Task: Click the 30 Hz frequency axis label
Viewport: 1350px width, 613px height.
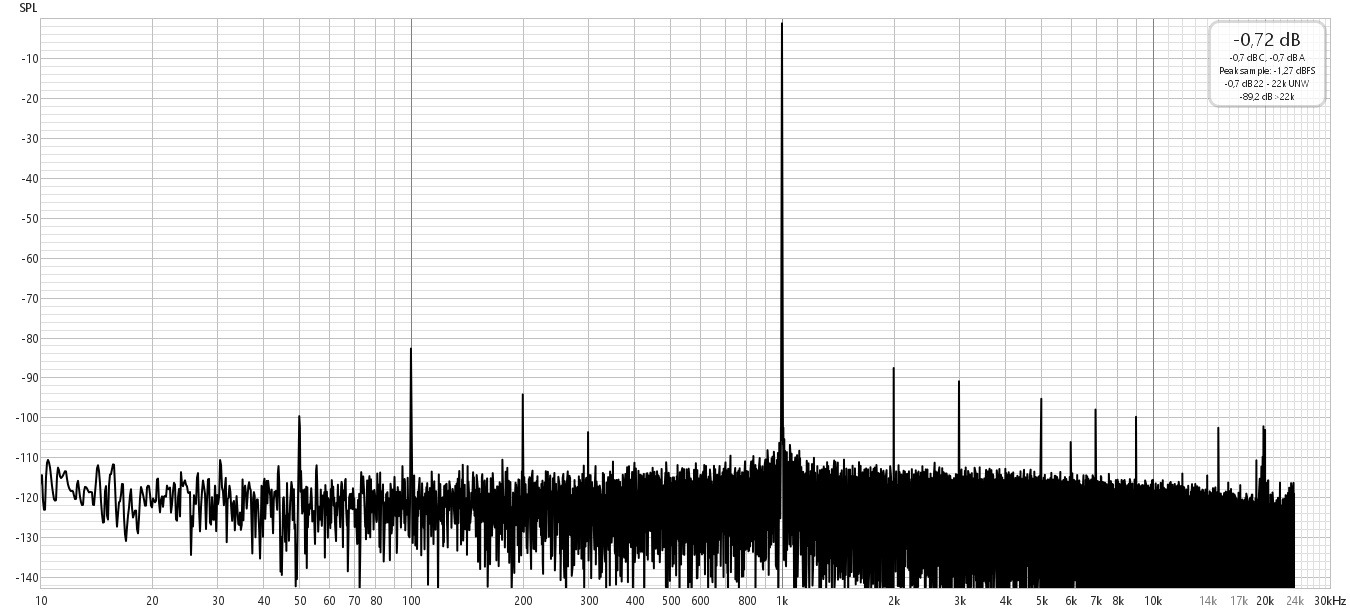Action: [x=218, y=601]
